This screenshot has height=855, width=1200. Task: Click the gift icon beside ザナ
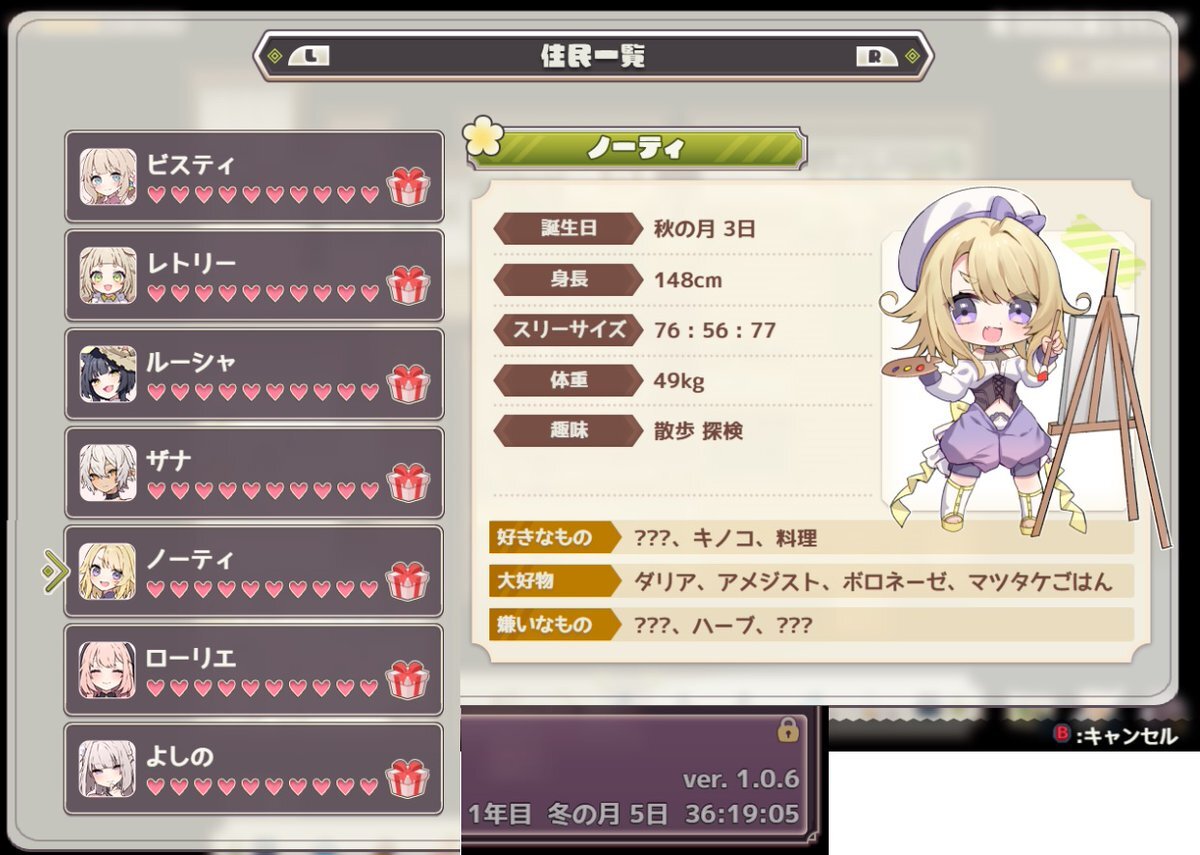[408, 482]
